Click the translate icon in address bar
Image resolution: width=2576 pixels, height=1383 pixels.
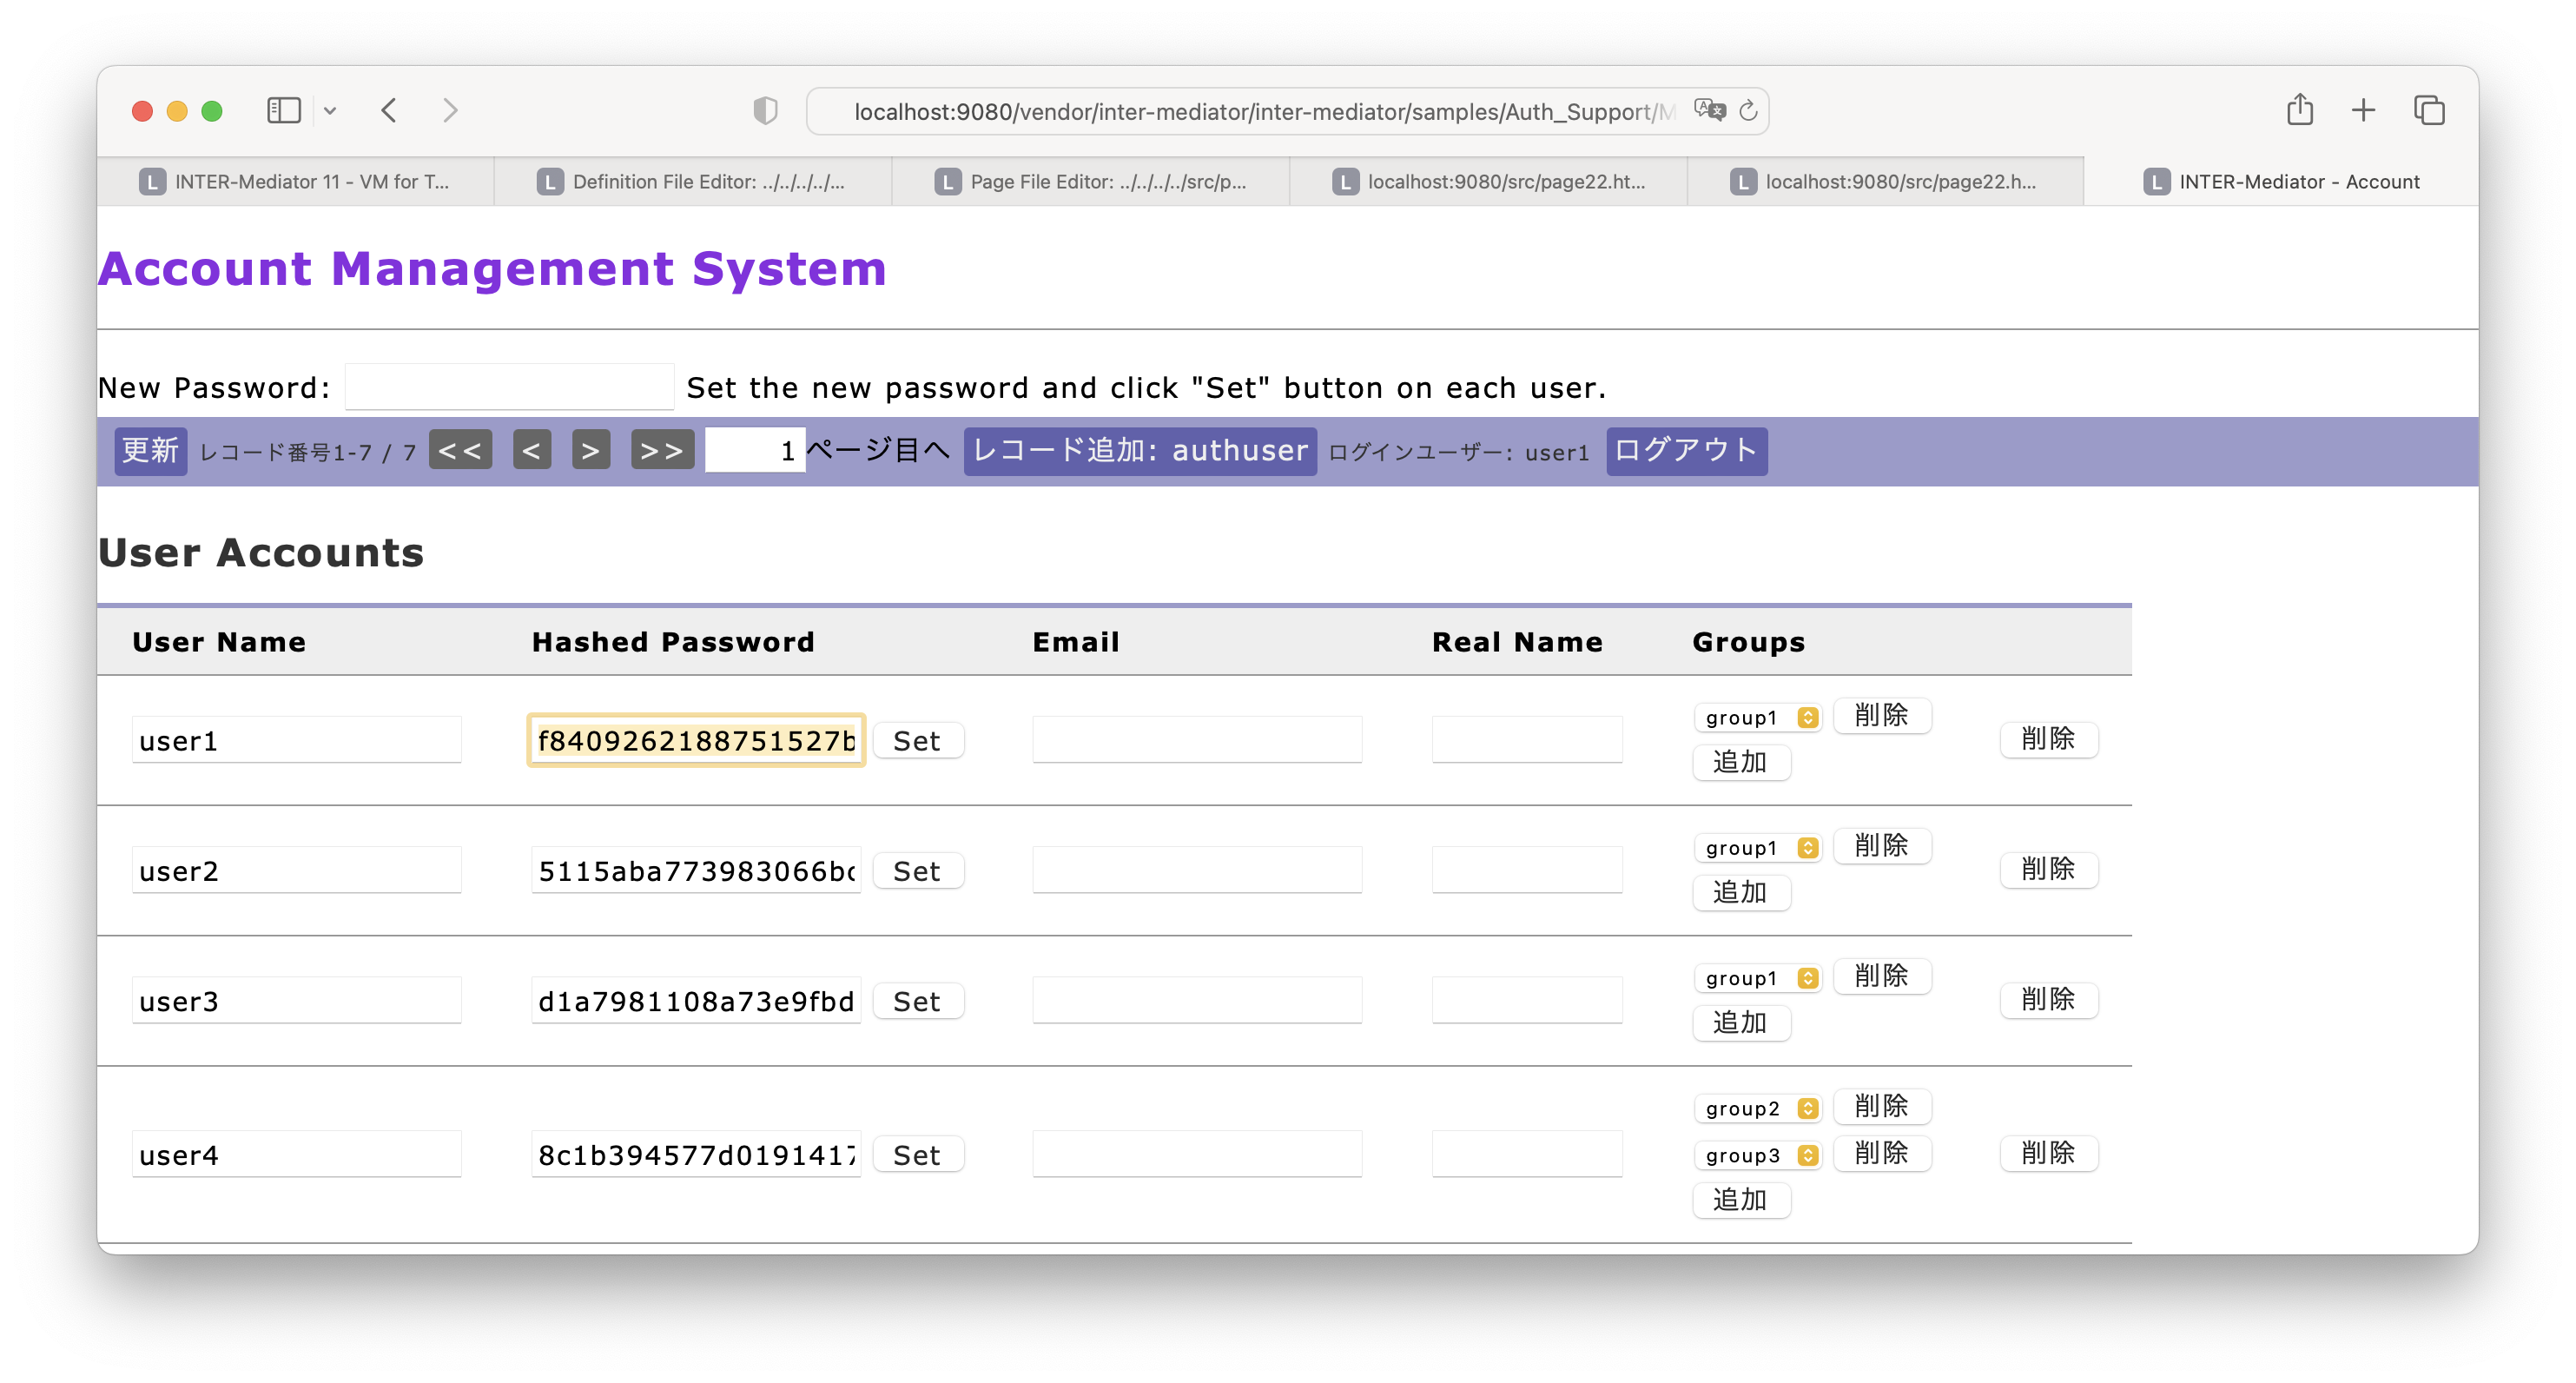tap(1709, 110)
